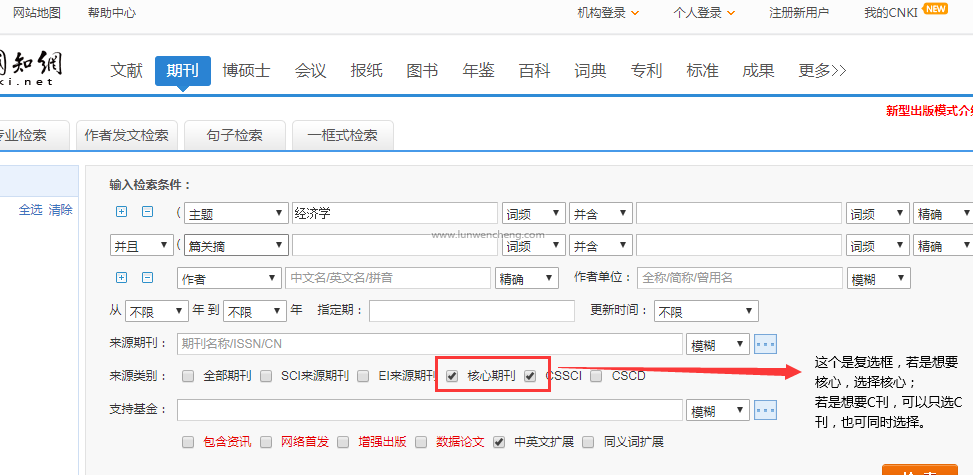This screenshot has height=475, width=973.
Task: Click the 注册新用户 link
Action: [799, 12]
